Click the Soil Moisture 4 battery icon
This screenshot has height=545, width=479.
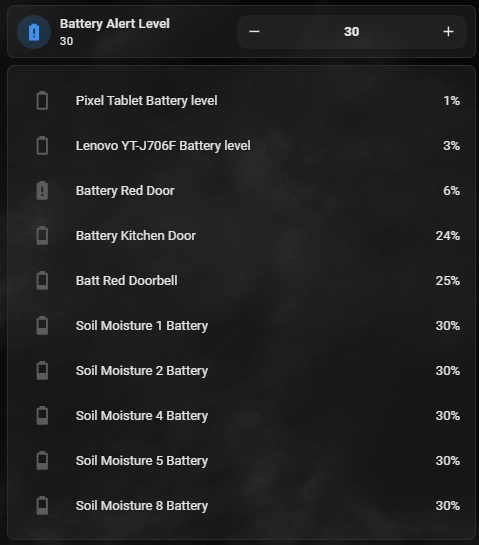(x=42, y=415)
